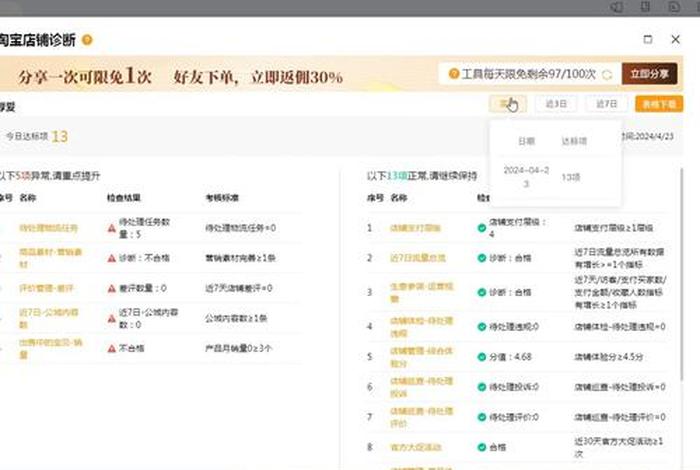Click the banner text 好友下单，立即返佣30%
The width and height of the screenshot is (700, 470).
point(258,77)
